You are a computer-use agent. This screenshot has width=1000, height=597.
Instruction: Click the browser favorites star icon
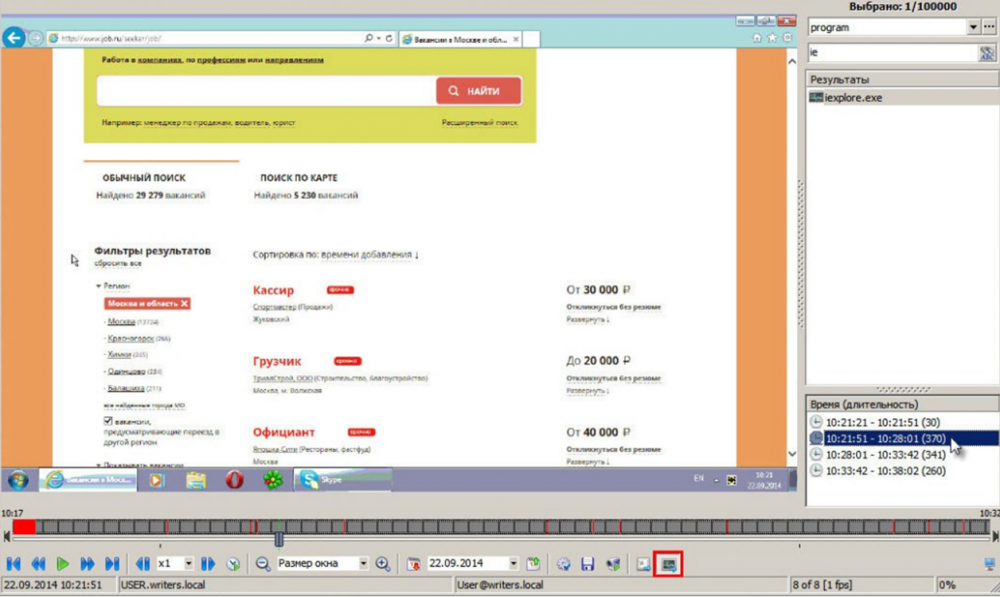pyautogui.click(x=772, y=38)
